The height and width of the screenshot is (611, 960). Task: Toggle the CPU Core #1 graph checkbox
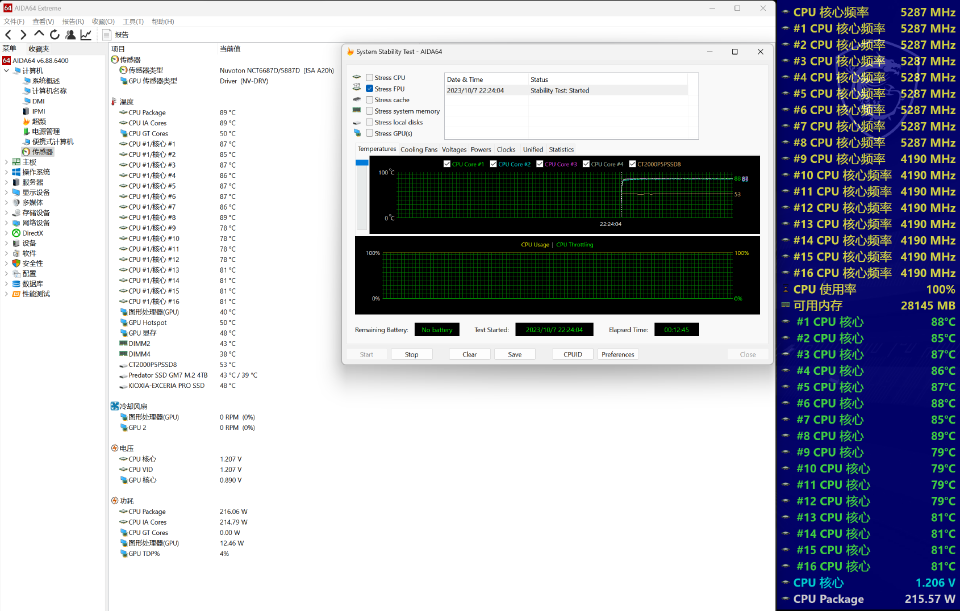click(447, 164)
